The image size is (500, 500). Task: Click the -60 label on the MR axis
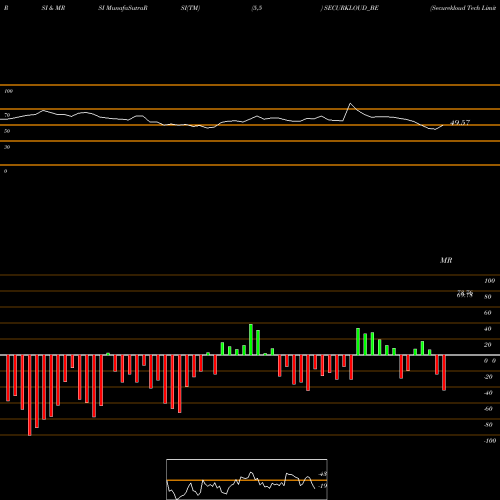[x=488, y=409]
